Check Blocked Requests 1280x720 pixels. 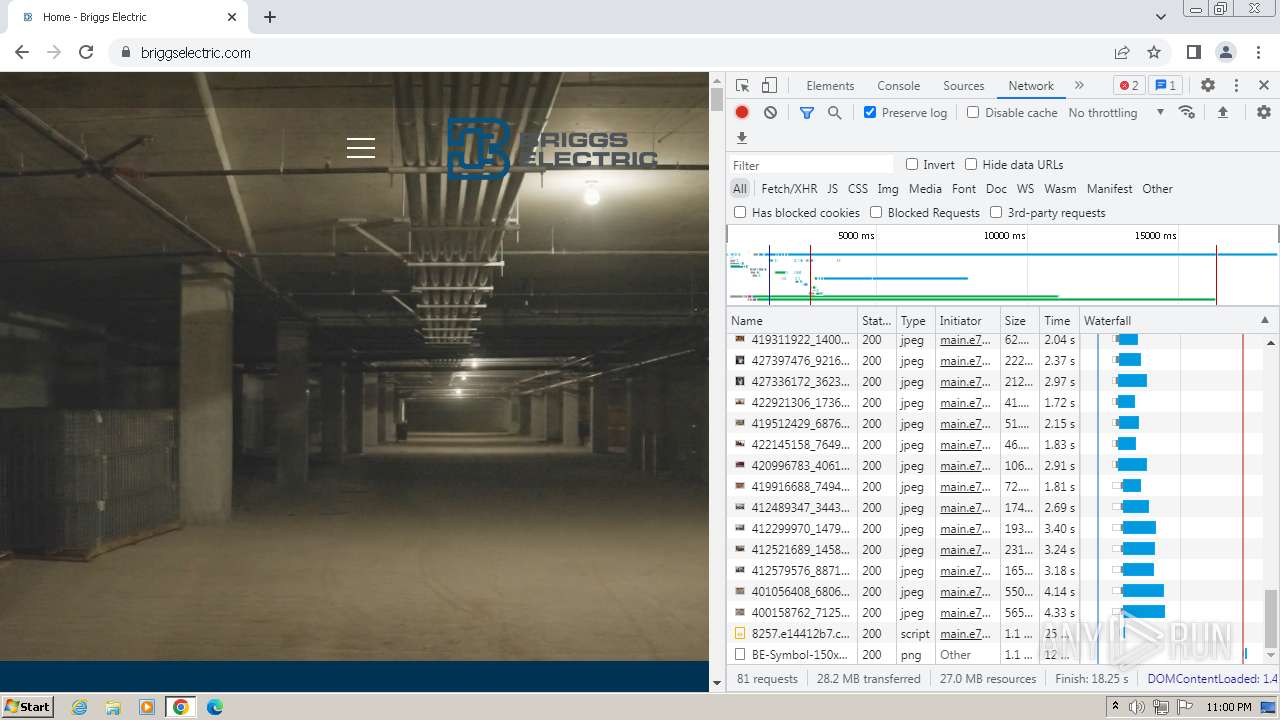(x=876, y=212)
